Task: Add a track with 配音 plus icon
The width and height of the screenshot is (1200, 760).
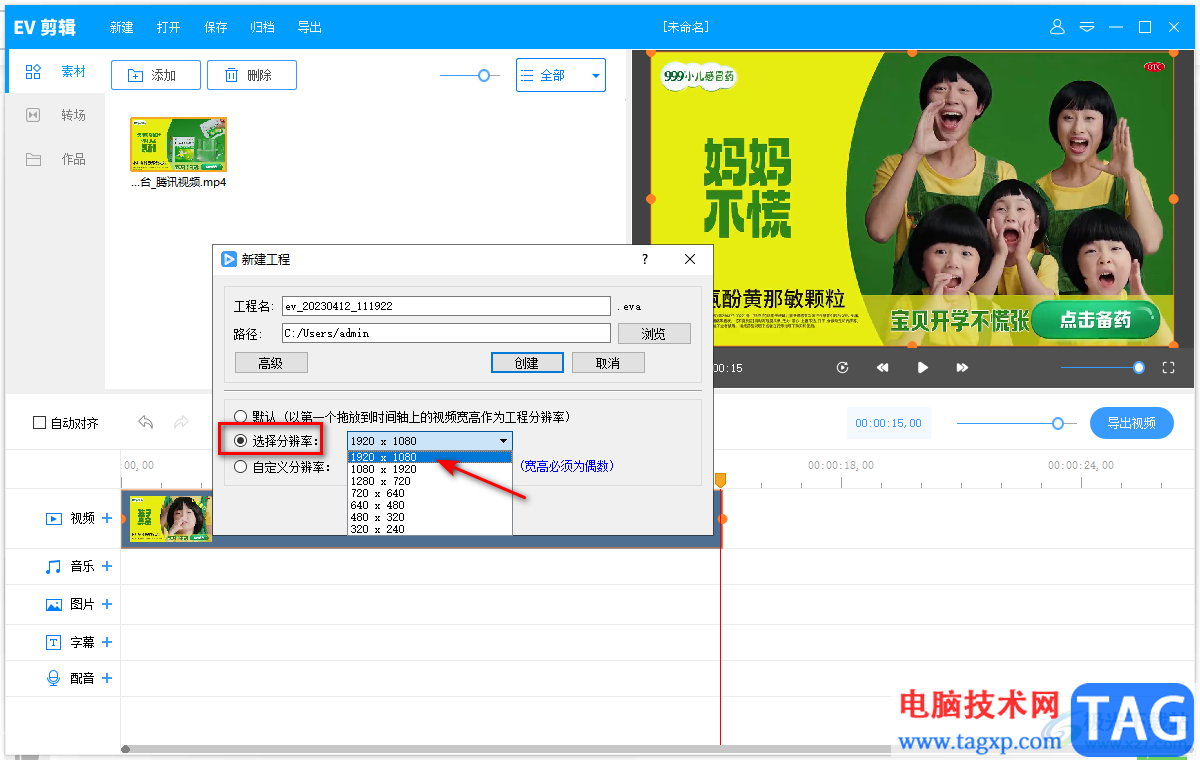Action: coord(107,678)
